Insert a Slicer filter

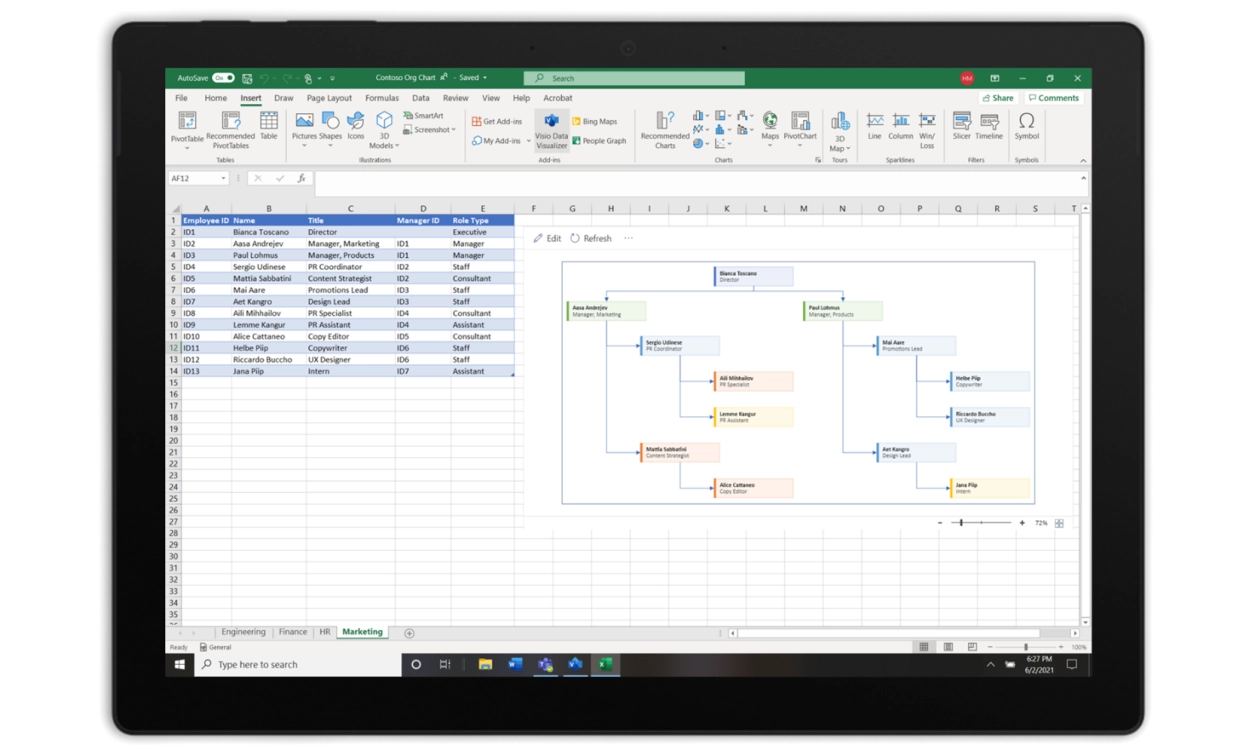(x=961, y=127)
